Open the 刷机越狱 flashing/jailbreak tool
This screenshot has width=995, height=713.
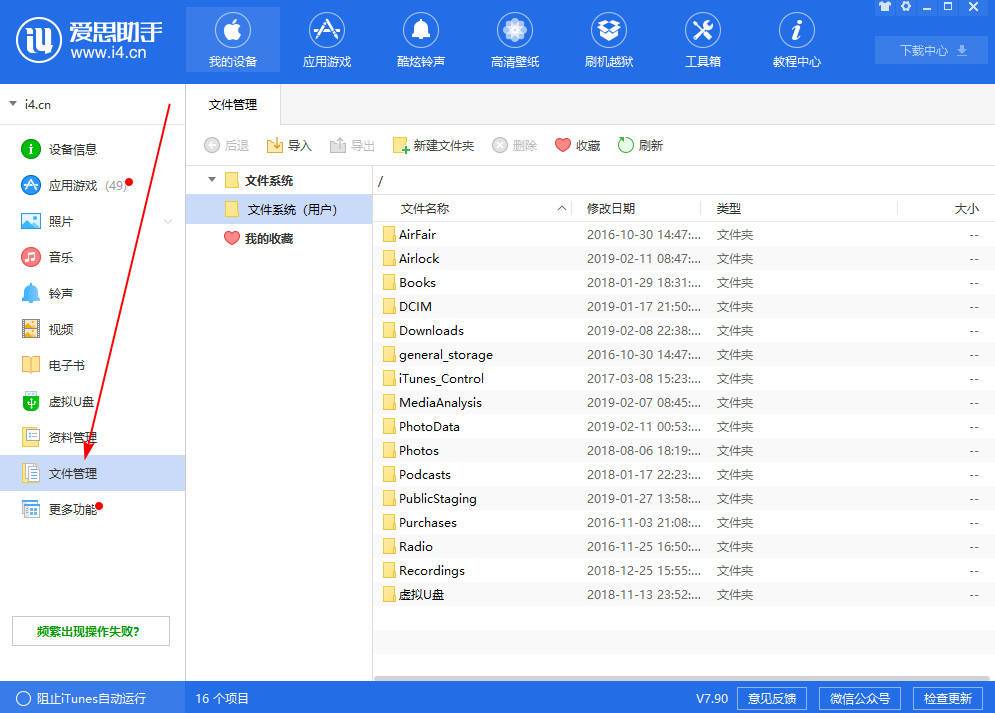tap(608, 38)
